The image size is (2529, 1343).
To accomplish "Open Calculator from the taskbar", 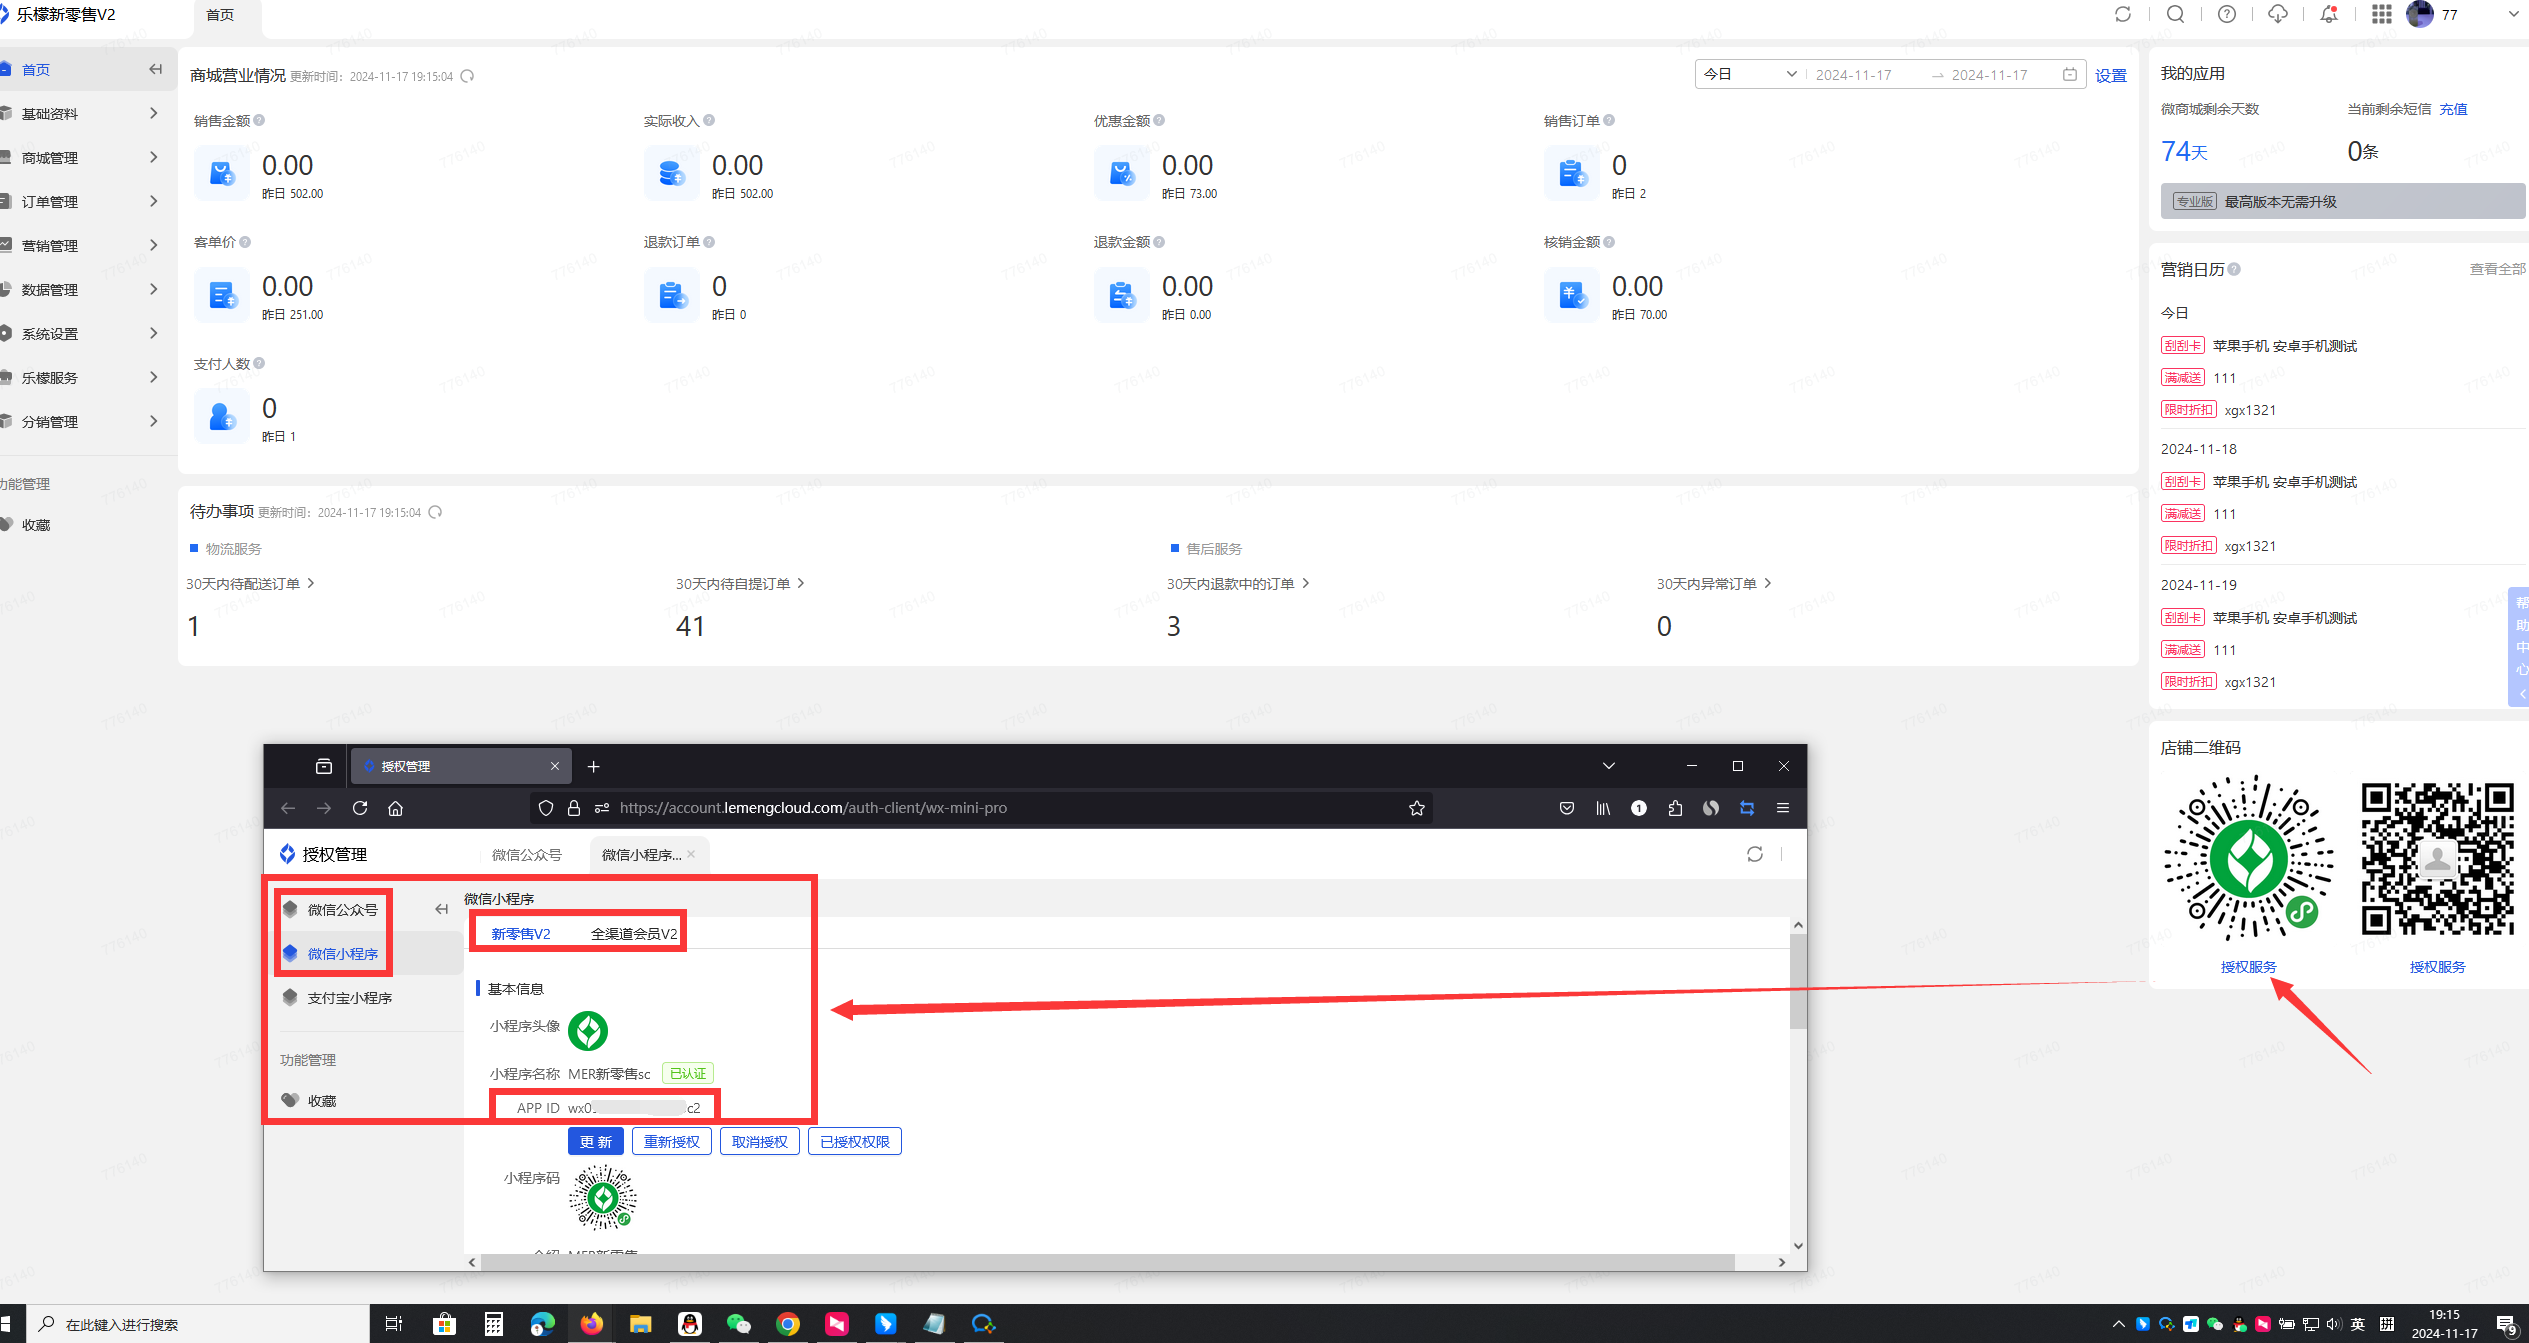I will (x=493, y=1324).
